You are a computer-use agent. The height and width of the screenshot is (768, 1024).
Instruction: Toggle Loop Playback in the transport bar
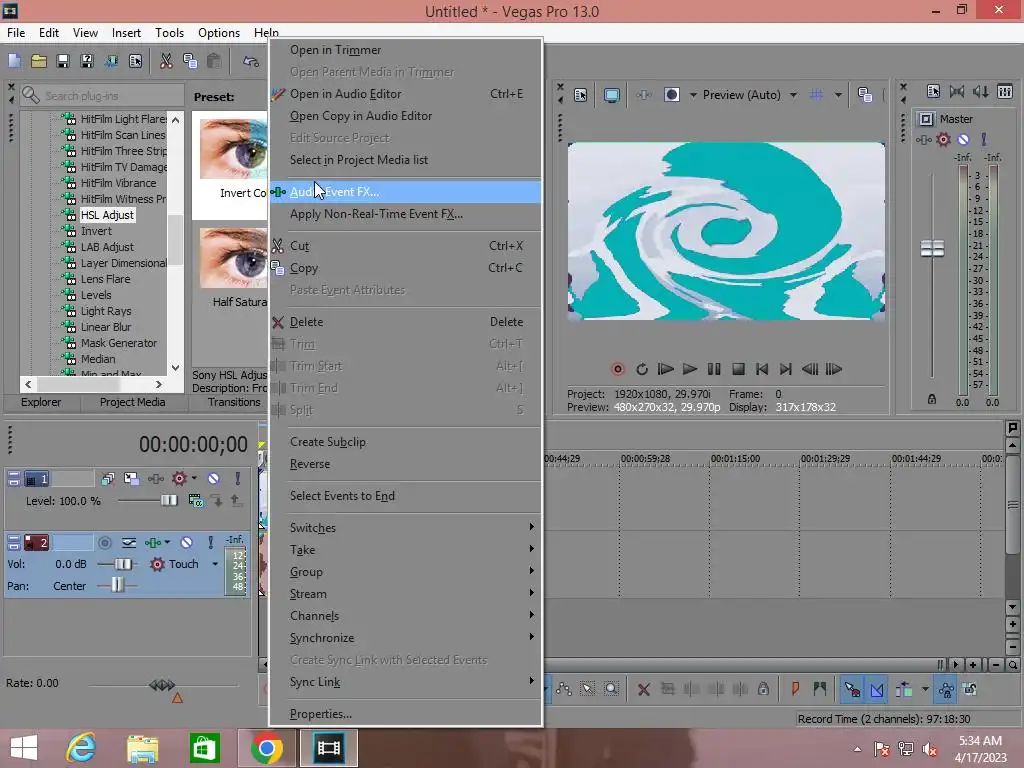(x=641, y=369)
